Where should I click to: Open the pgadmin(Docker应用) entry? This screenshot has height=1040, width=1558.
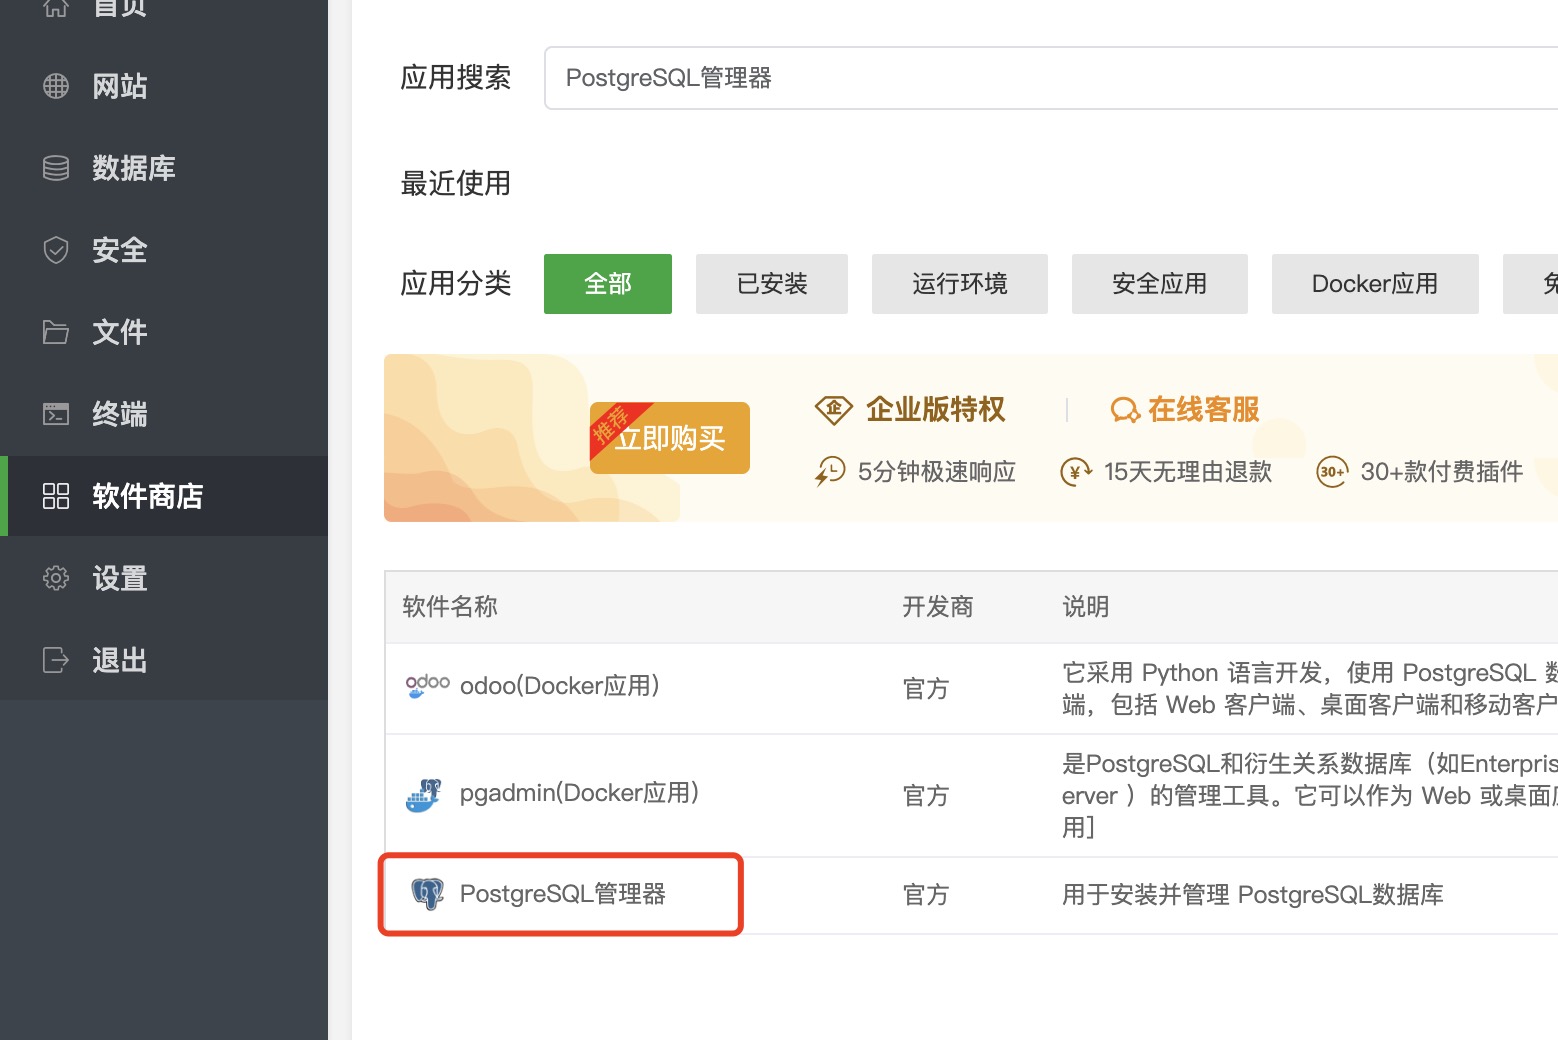click(x=580, y=793)
